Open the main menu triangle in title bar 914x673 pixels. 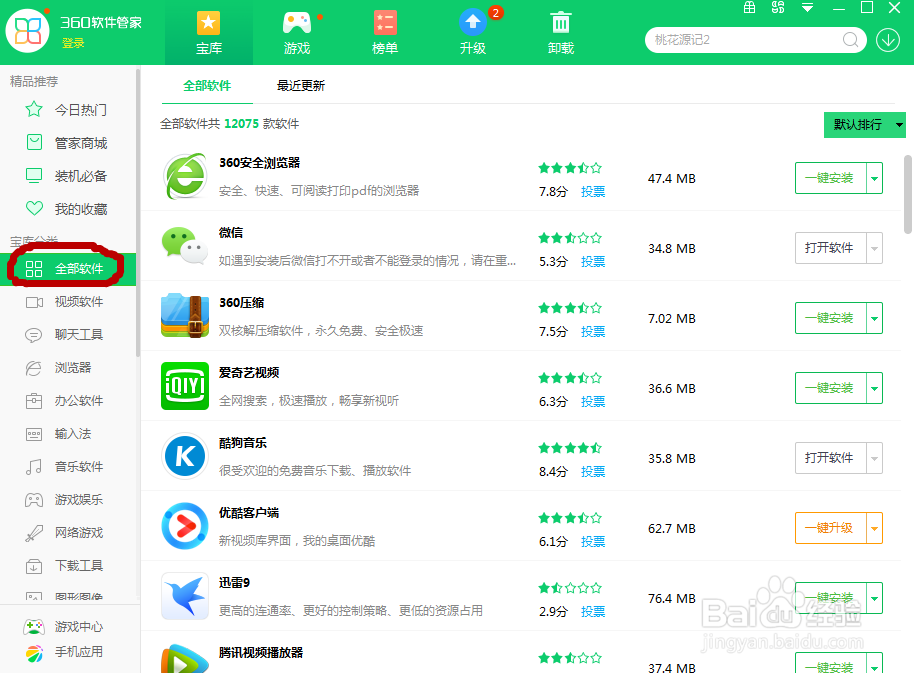[807, 8]
